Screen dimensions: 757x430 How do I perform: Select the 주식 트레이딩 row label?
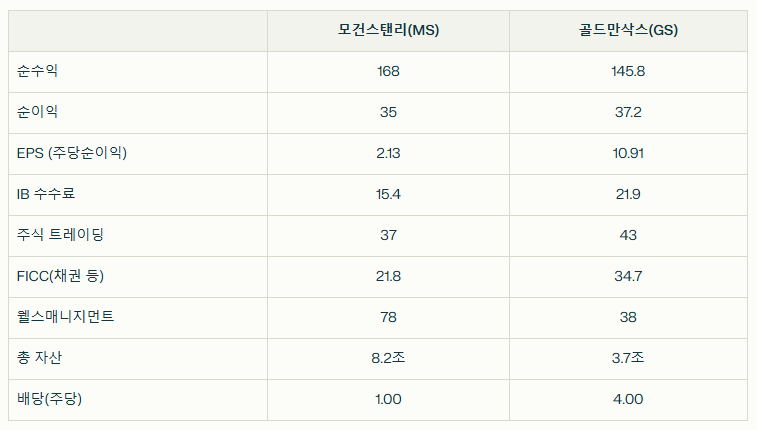60,235
